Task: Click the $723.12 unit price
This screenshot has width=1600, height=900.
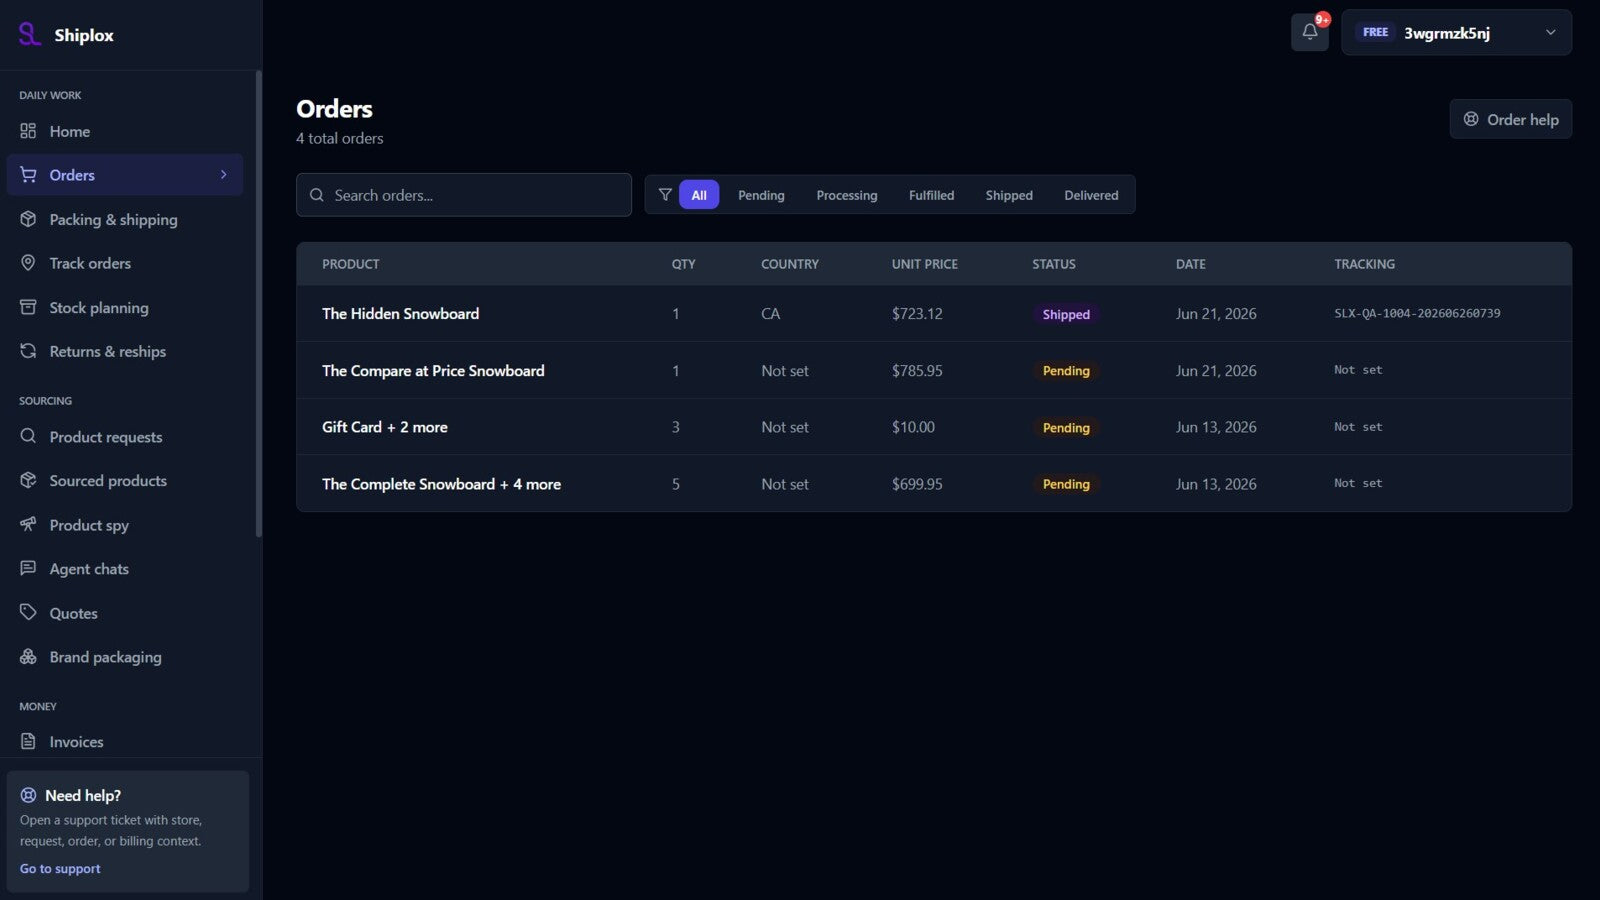Action: point(917,313)
